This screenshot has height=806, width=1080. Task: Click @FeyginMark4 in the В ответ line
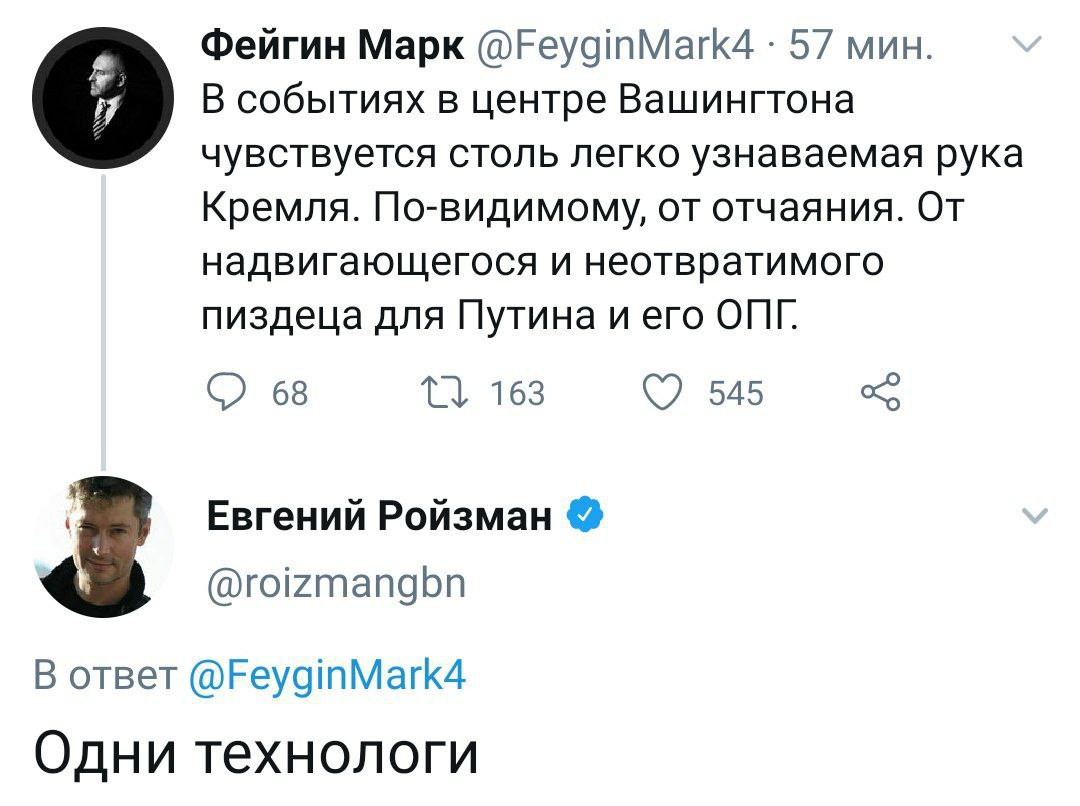coord(327,676)
